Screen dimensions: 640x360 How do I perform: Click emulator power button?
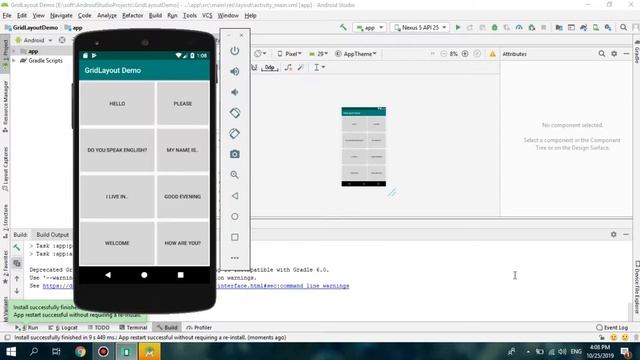click(x=235, y=51)
